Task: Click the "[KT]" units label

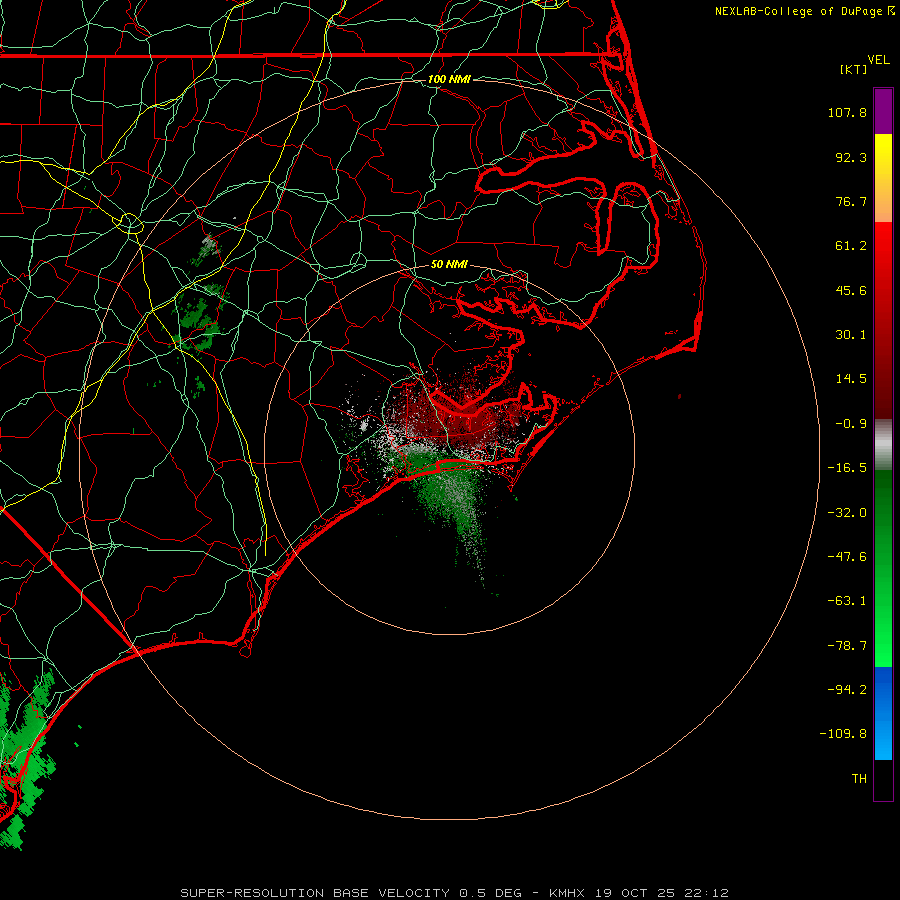Action: coord(853,69)
